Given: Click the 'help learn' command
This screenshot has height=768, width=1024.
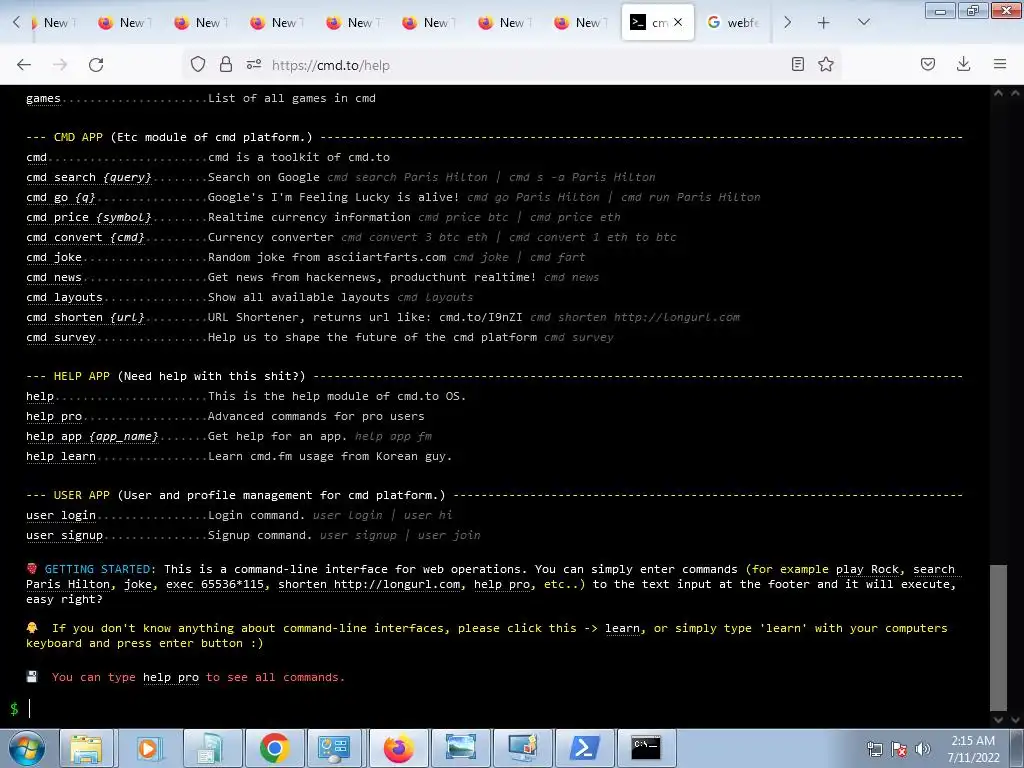Looking at the screenshot, I should coord(61,456).
